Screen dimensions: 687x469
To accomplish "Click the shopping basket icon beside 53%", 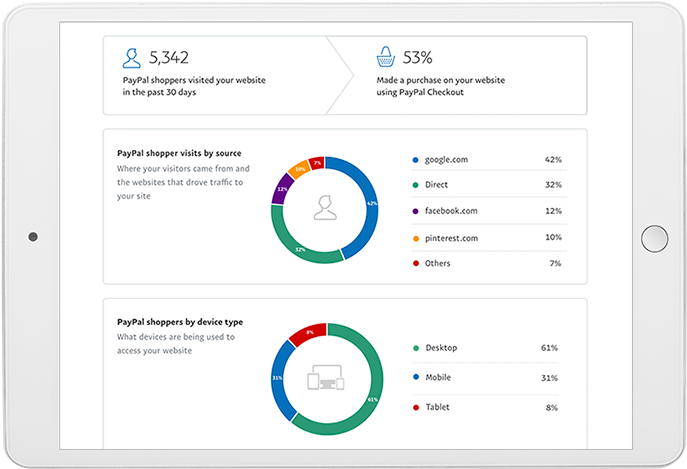I will tap(386, 57).
